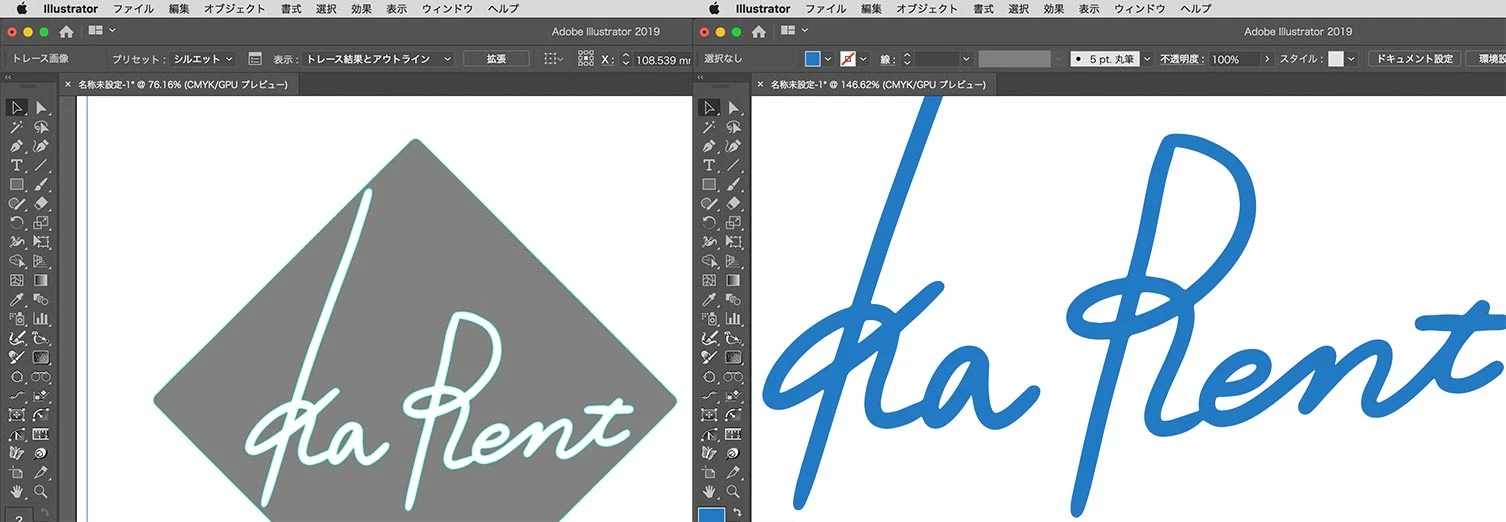Select the Selection tool in right window
1506x522 pixels.
point(709,108)
